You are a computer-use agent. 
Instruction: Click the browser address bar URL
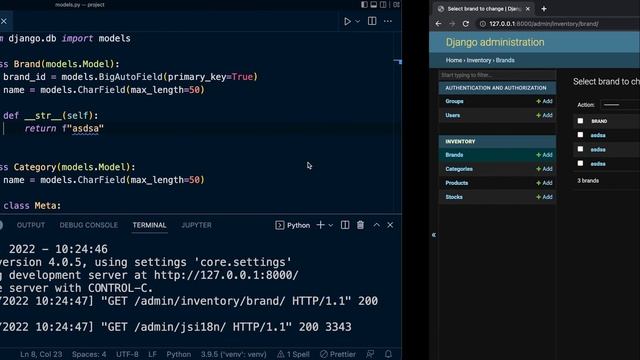pyautogui.click(x=544, y=24)
